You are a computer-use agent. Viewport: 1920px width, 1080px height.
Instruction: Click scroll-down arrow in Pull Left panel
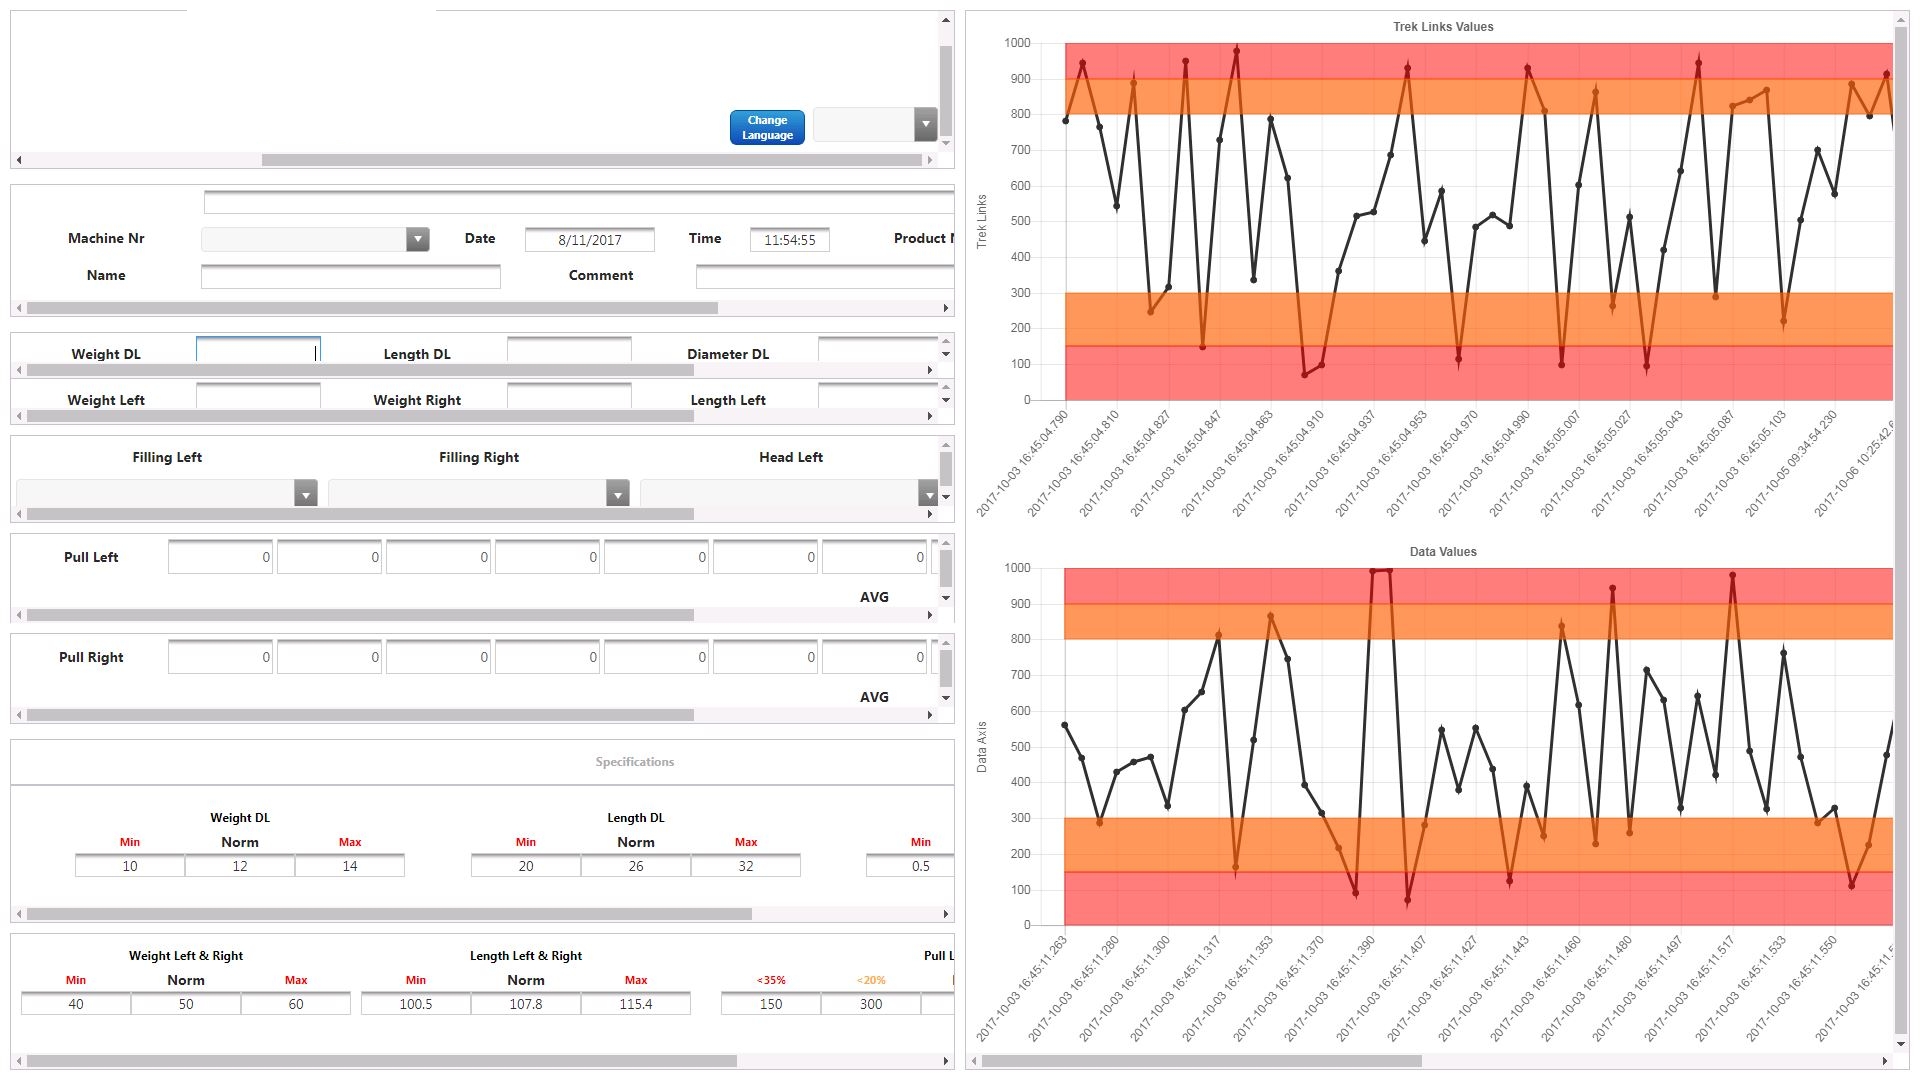(x=946, y=598)
